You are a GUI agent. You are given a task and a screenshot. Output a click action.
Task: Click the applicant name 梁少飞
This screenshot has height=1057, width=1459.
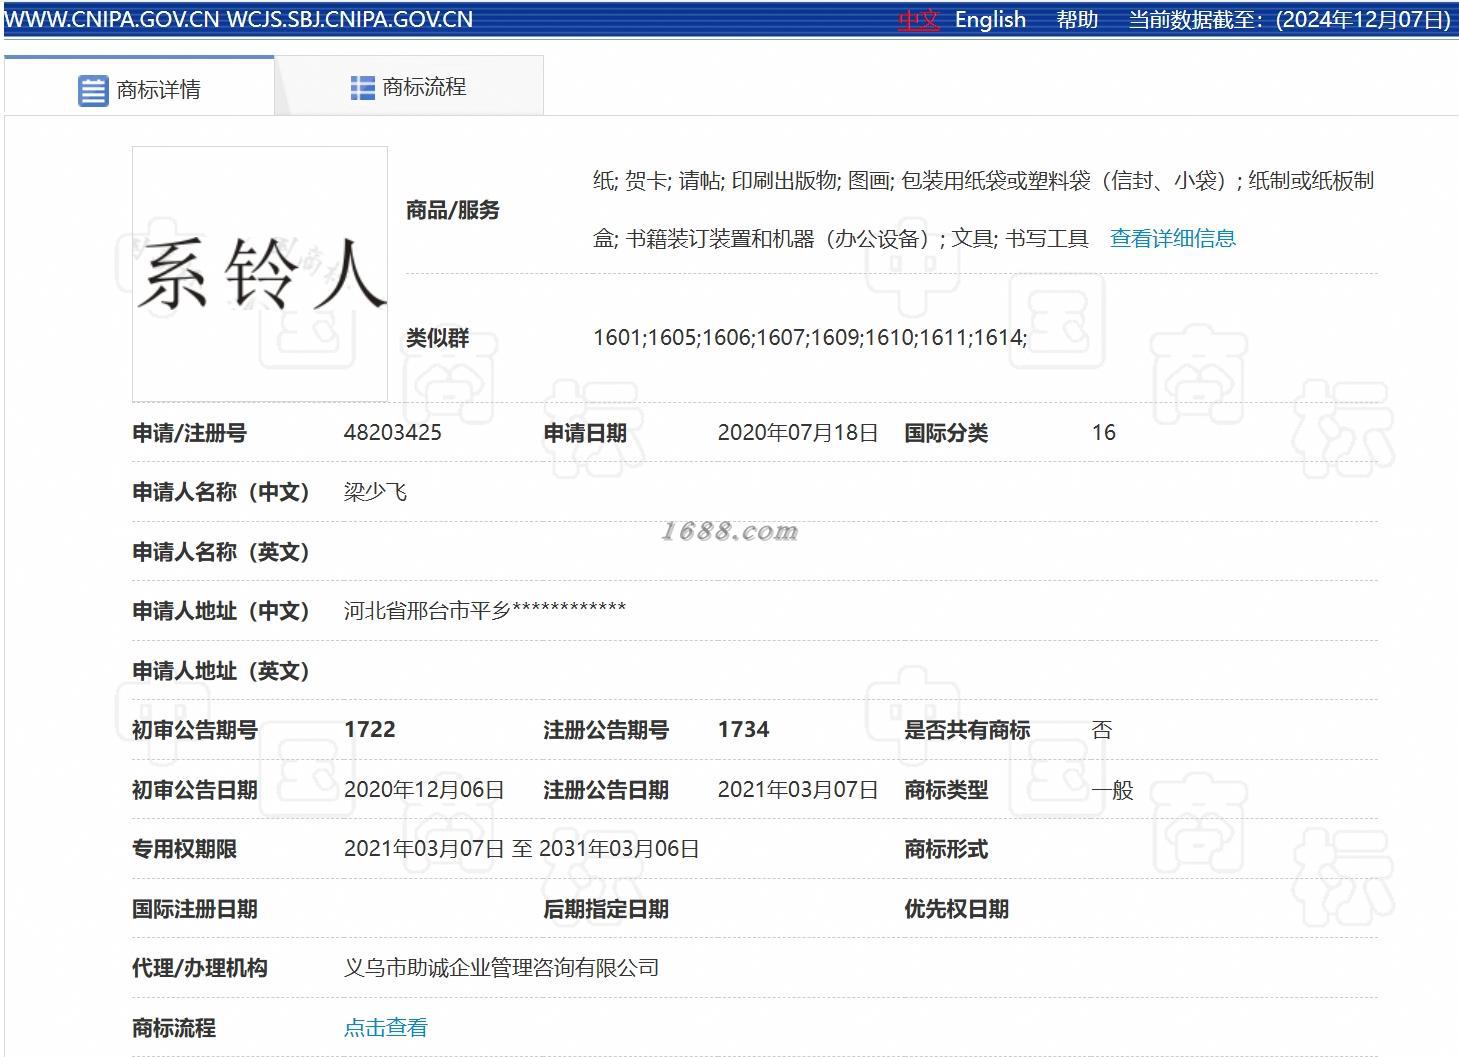click(x=376, y=492)
